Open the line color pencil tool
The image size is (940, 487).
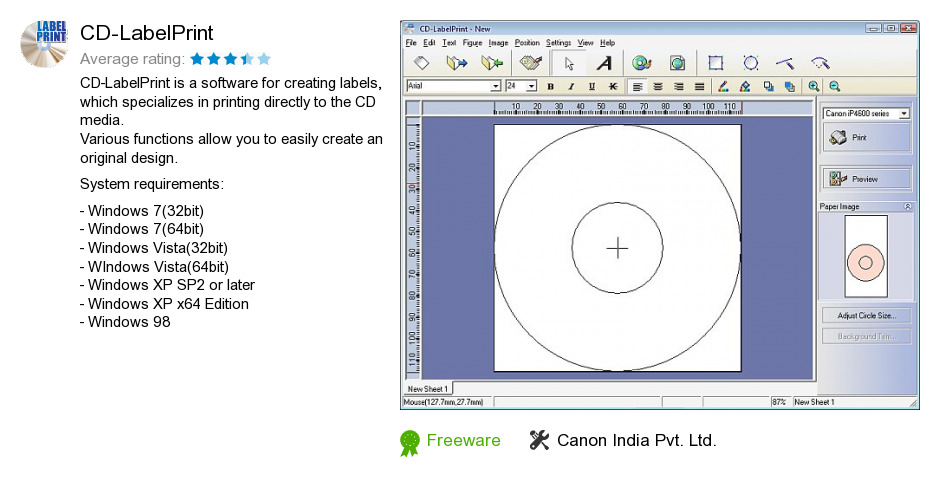point(724,86)
